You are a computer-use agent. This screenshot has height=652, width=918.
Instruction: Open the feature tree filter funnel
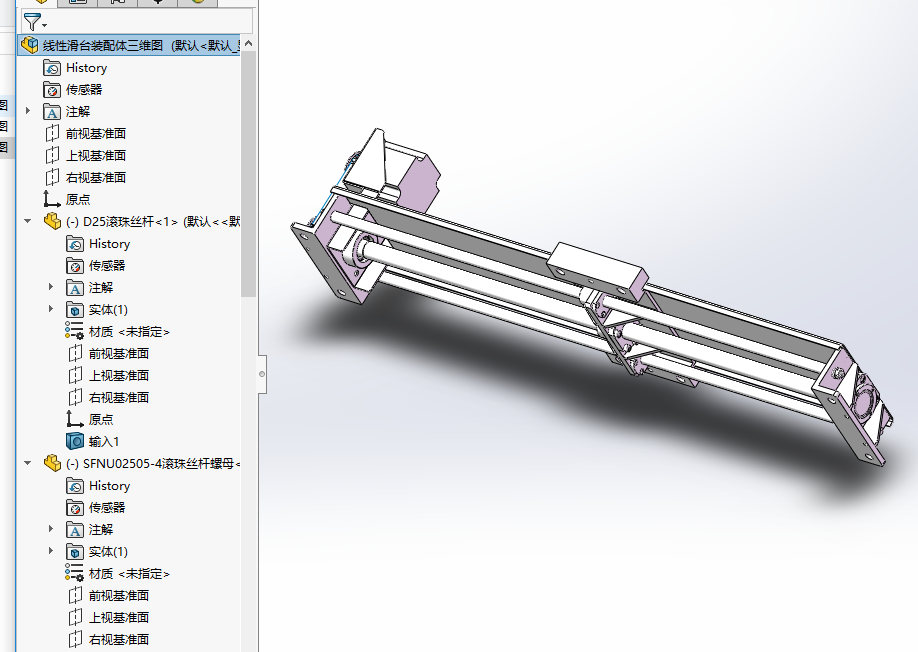click(x=35, y=22)
